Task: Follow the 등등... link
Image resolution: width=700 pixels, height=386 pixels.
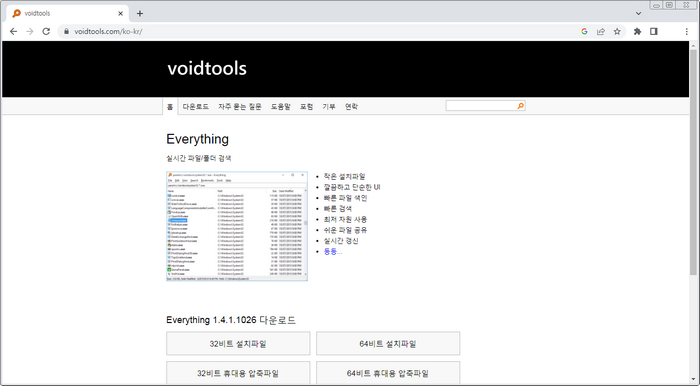Action: coord(333,252)
